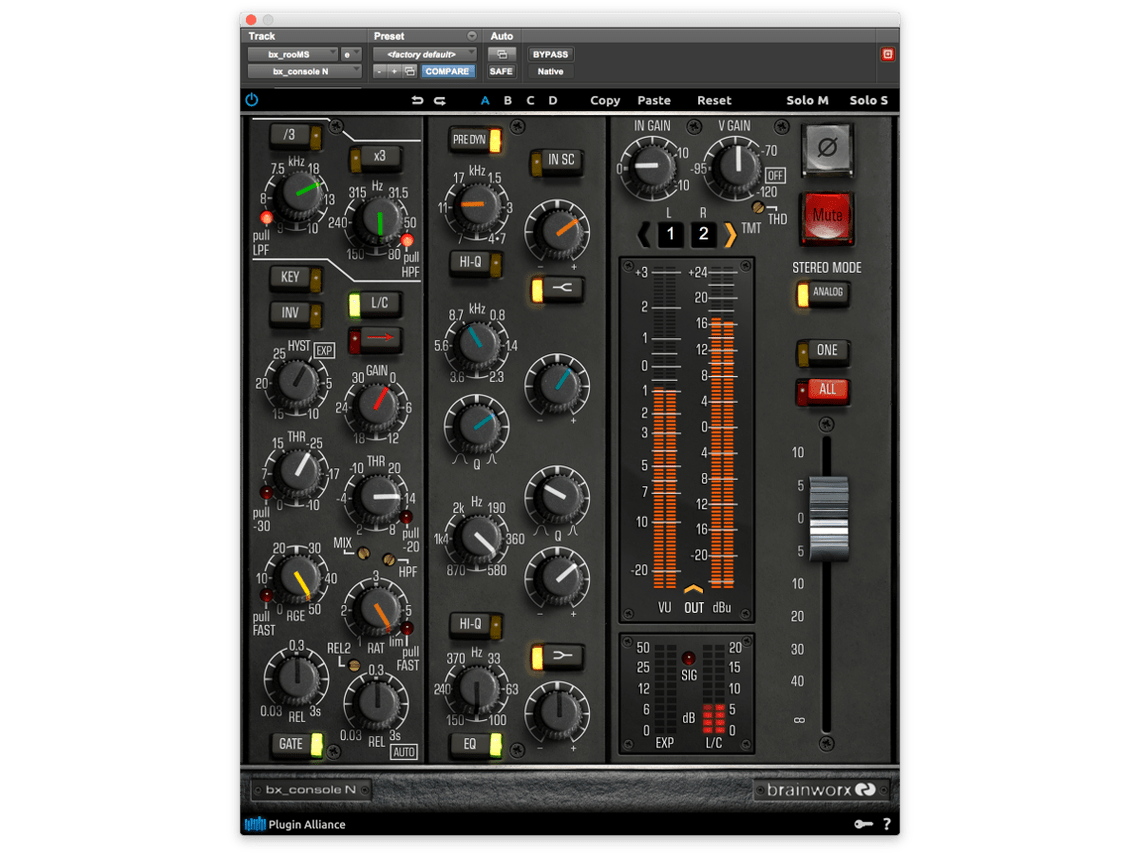Toggle the ALL channels button
1140x855 pixels.
823,390
